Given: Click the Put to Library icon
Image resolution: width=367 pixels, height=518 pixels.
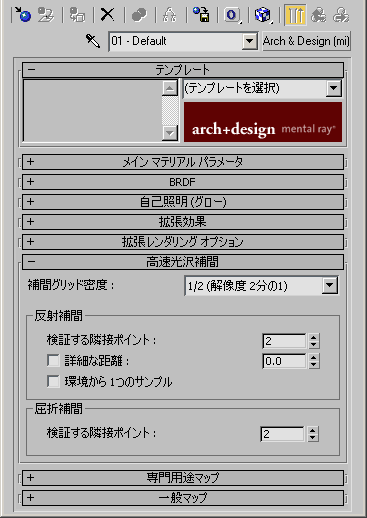Looking at the screenshot, I should (201, 15).
